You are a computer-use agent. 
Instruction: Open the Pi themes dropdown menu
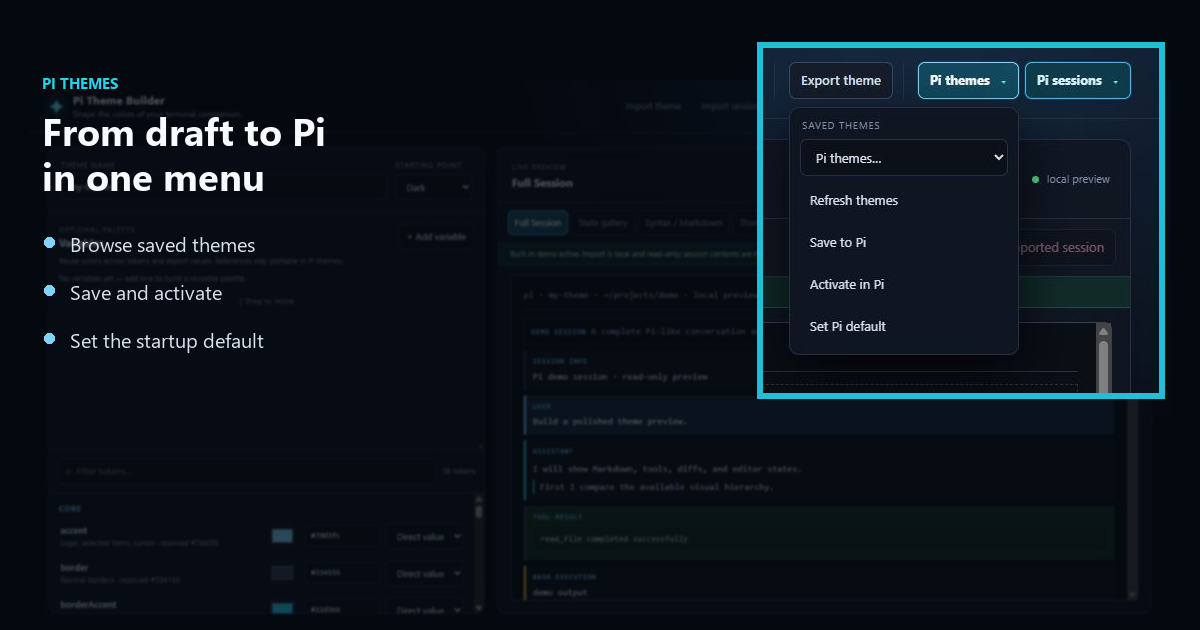coord(968,81)
